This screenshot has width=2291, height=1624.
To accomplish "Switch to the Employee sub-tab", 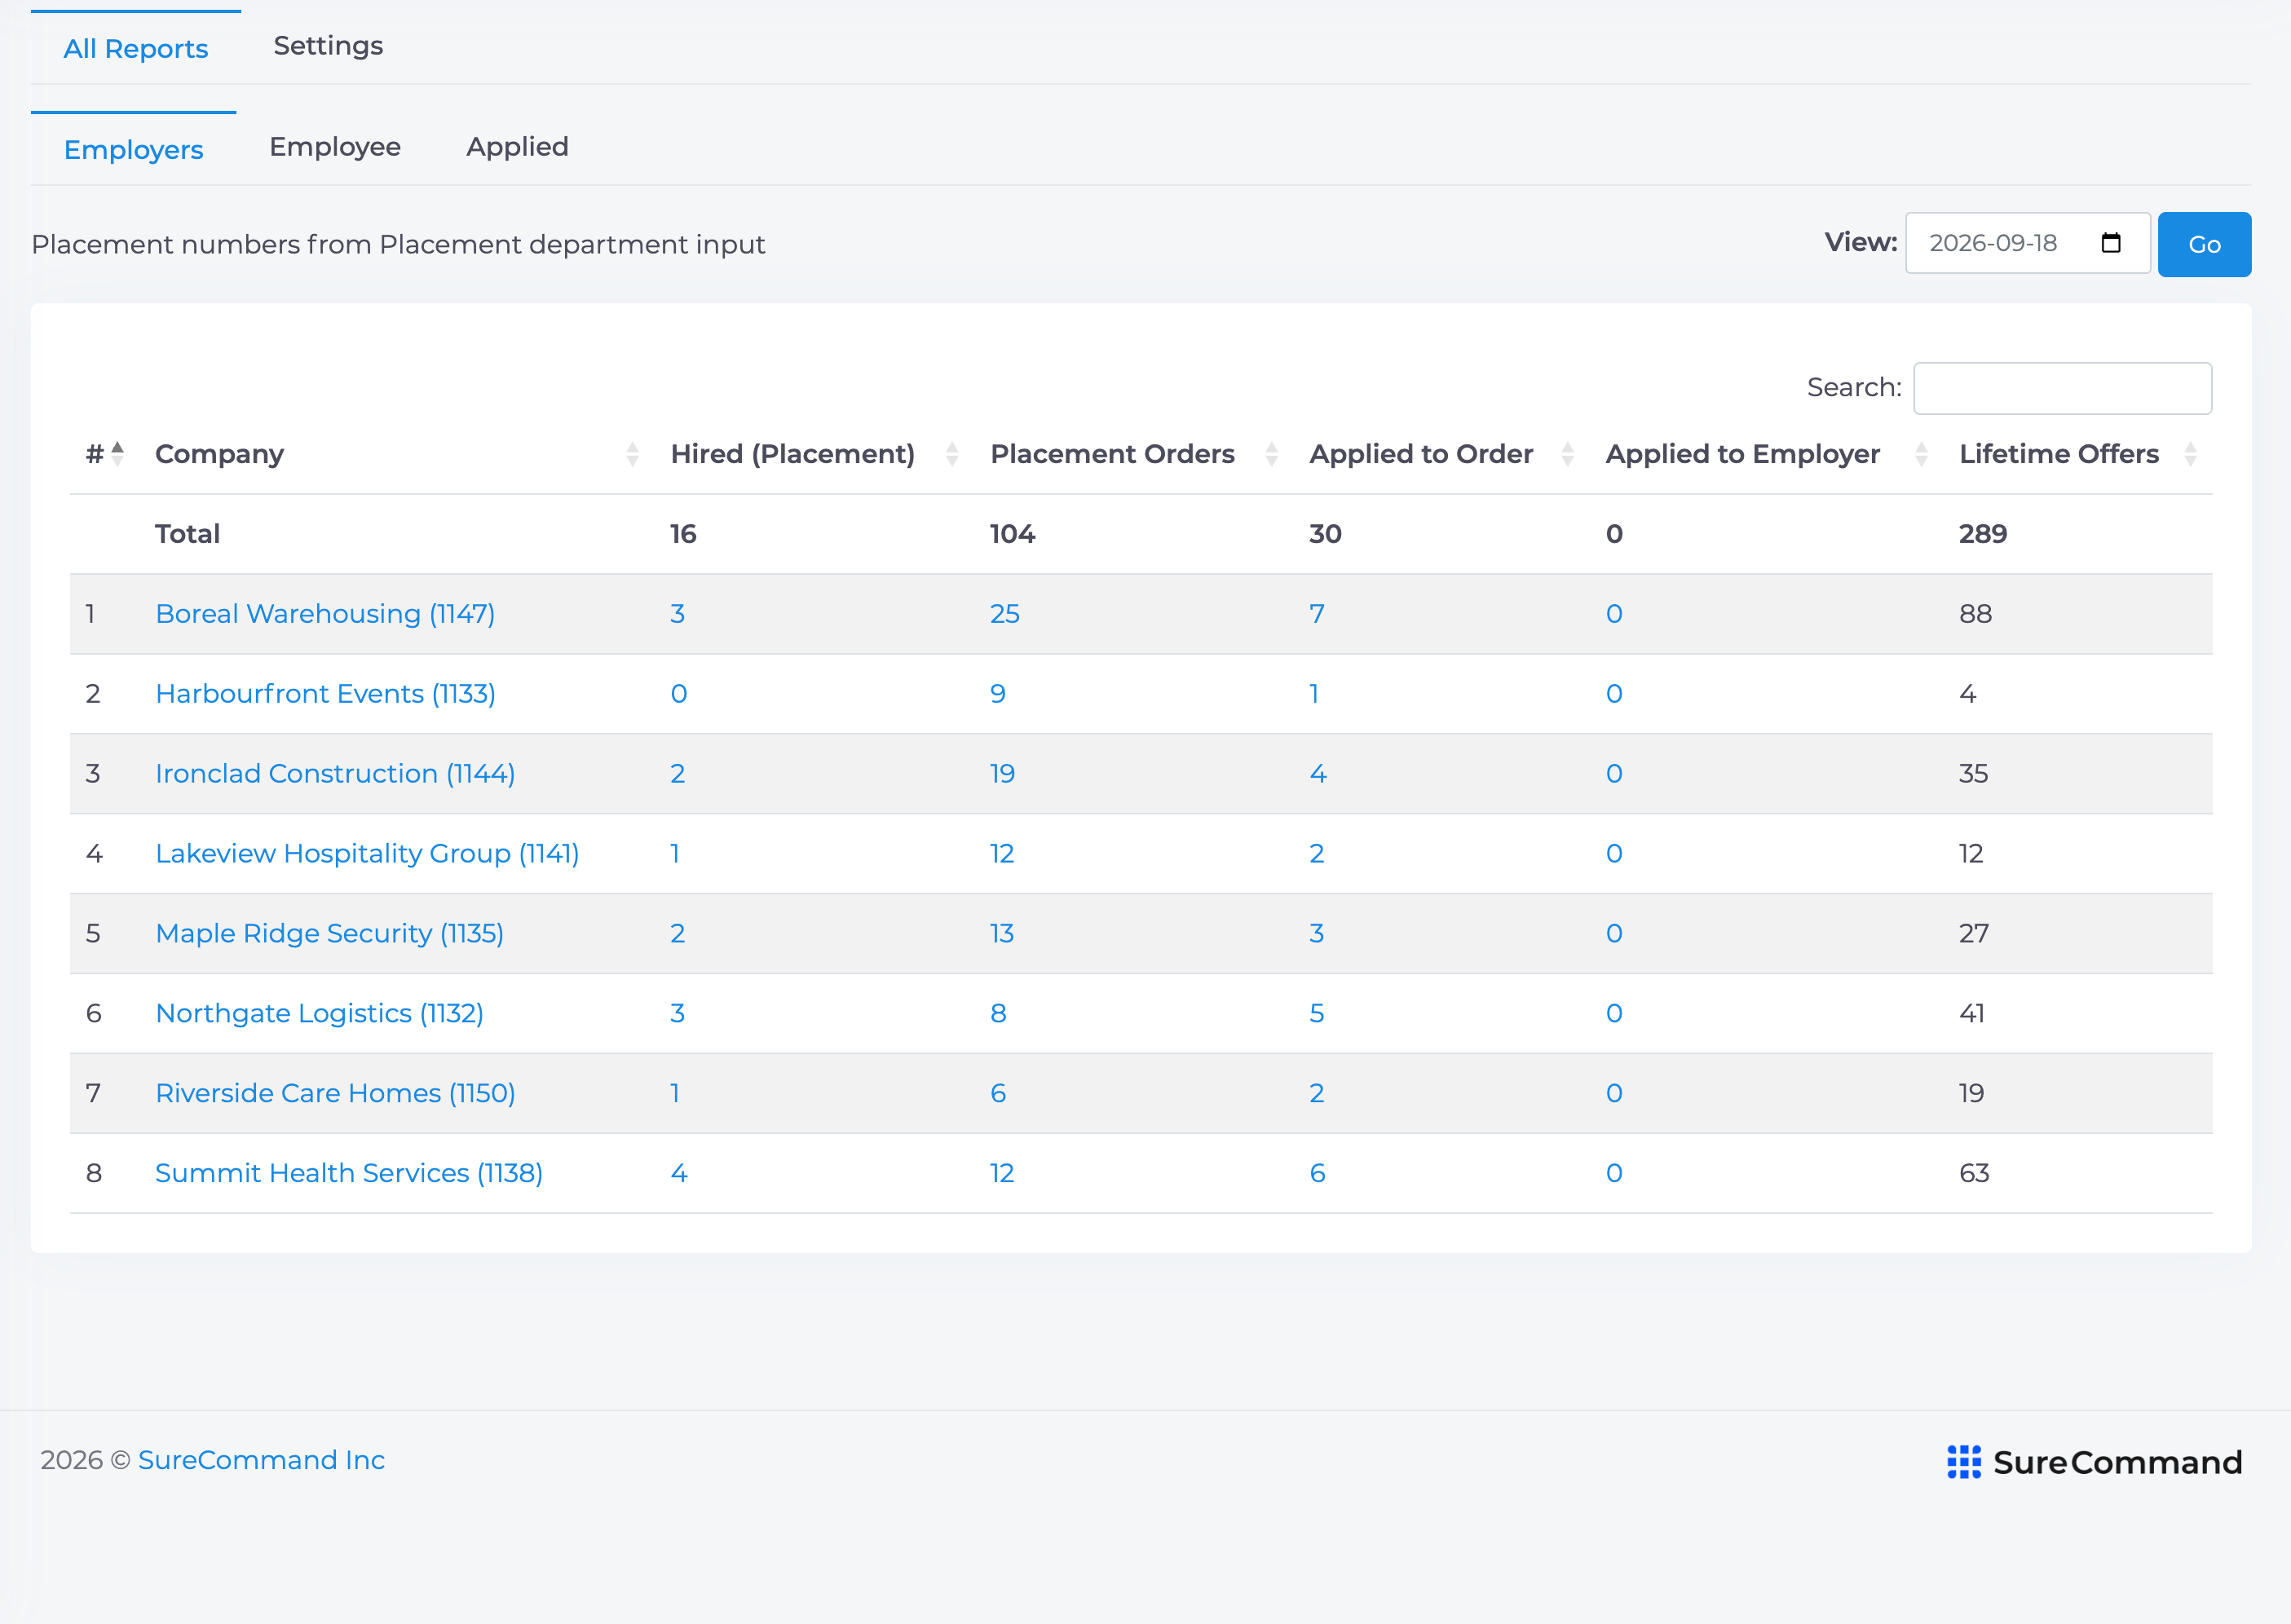I will click(335, 147).
